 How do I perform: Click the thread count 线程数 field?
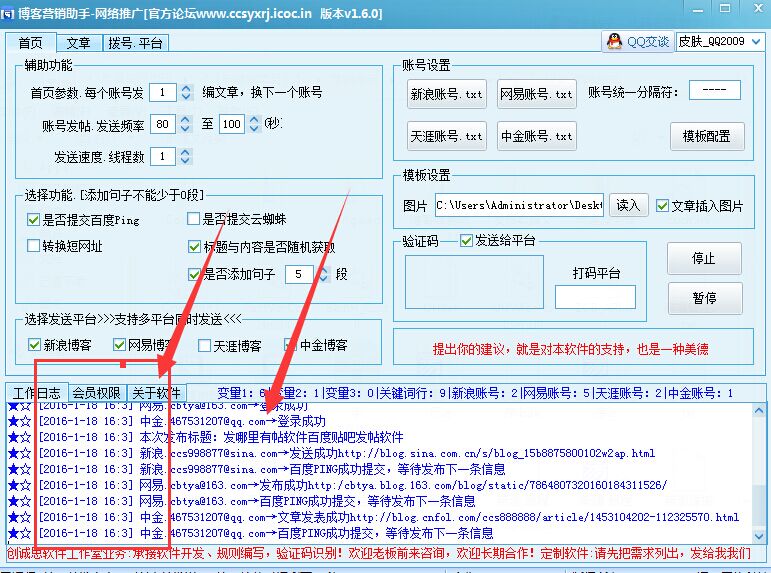[x=163, y=156]
